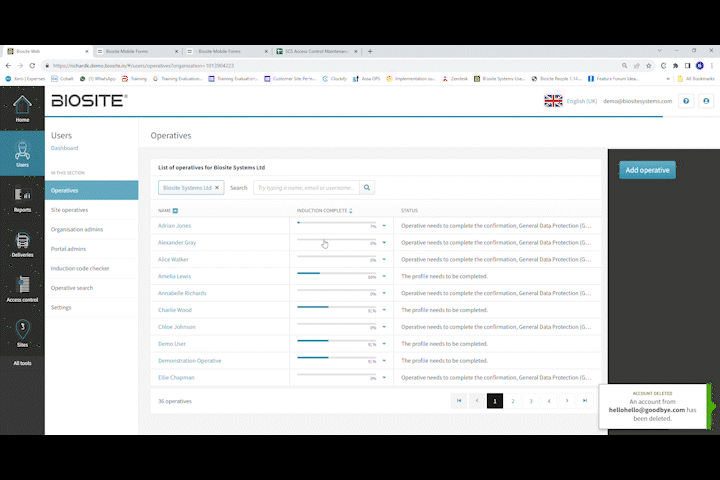Go to the previous page of operatives

click(477, 401)
